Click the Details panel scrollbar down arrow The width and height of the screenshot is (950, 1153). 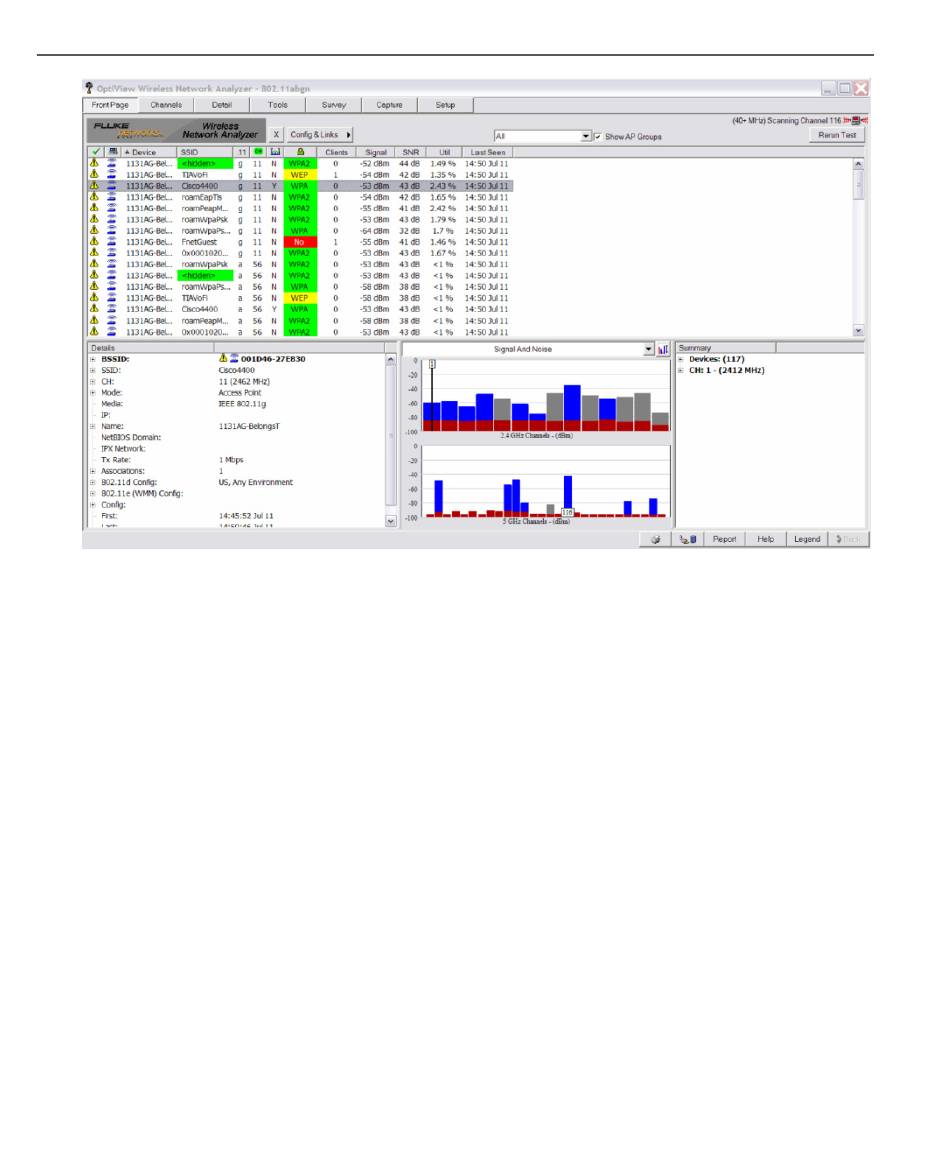tap(390, 521)
